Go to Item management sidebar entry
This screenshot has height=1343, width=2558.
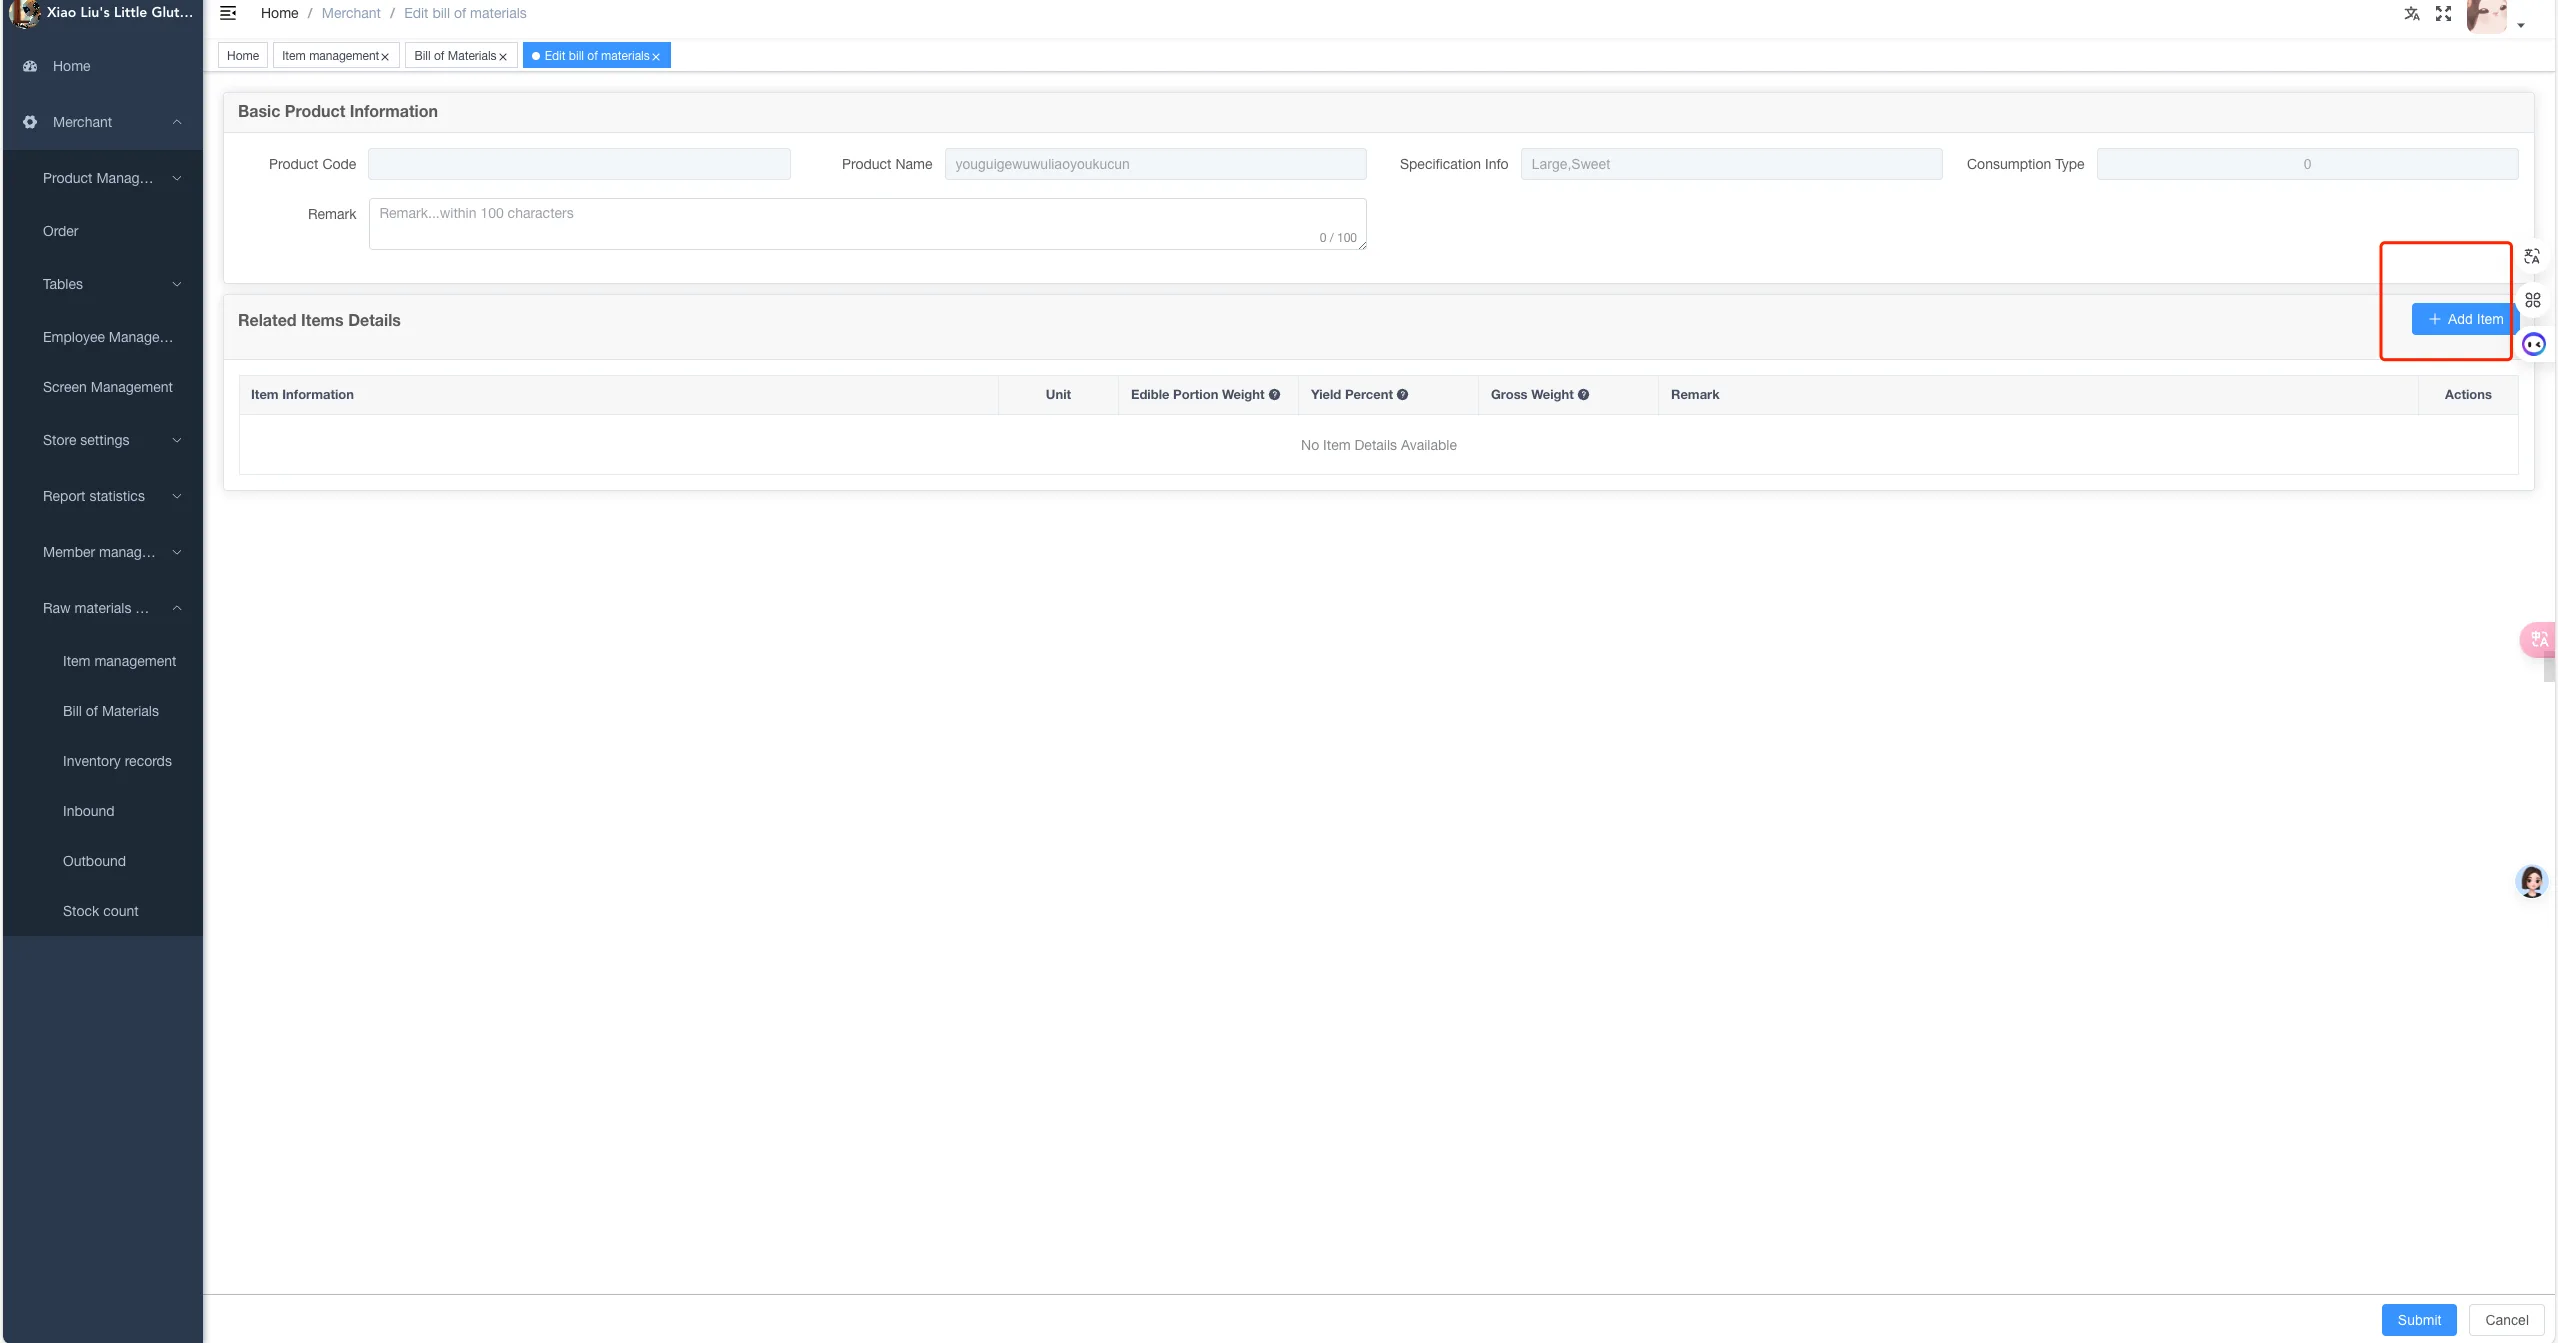click(119, 661)
